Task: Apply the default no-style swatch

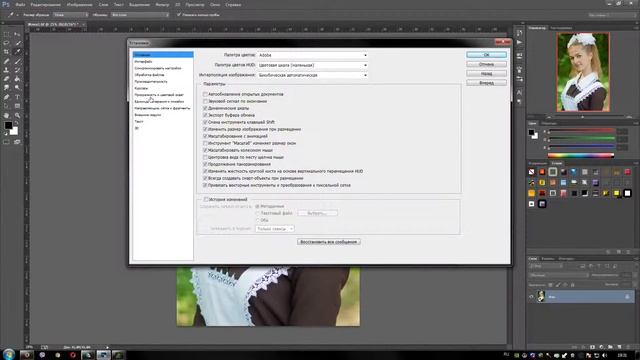Action: (x=531, y=172)
